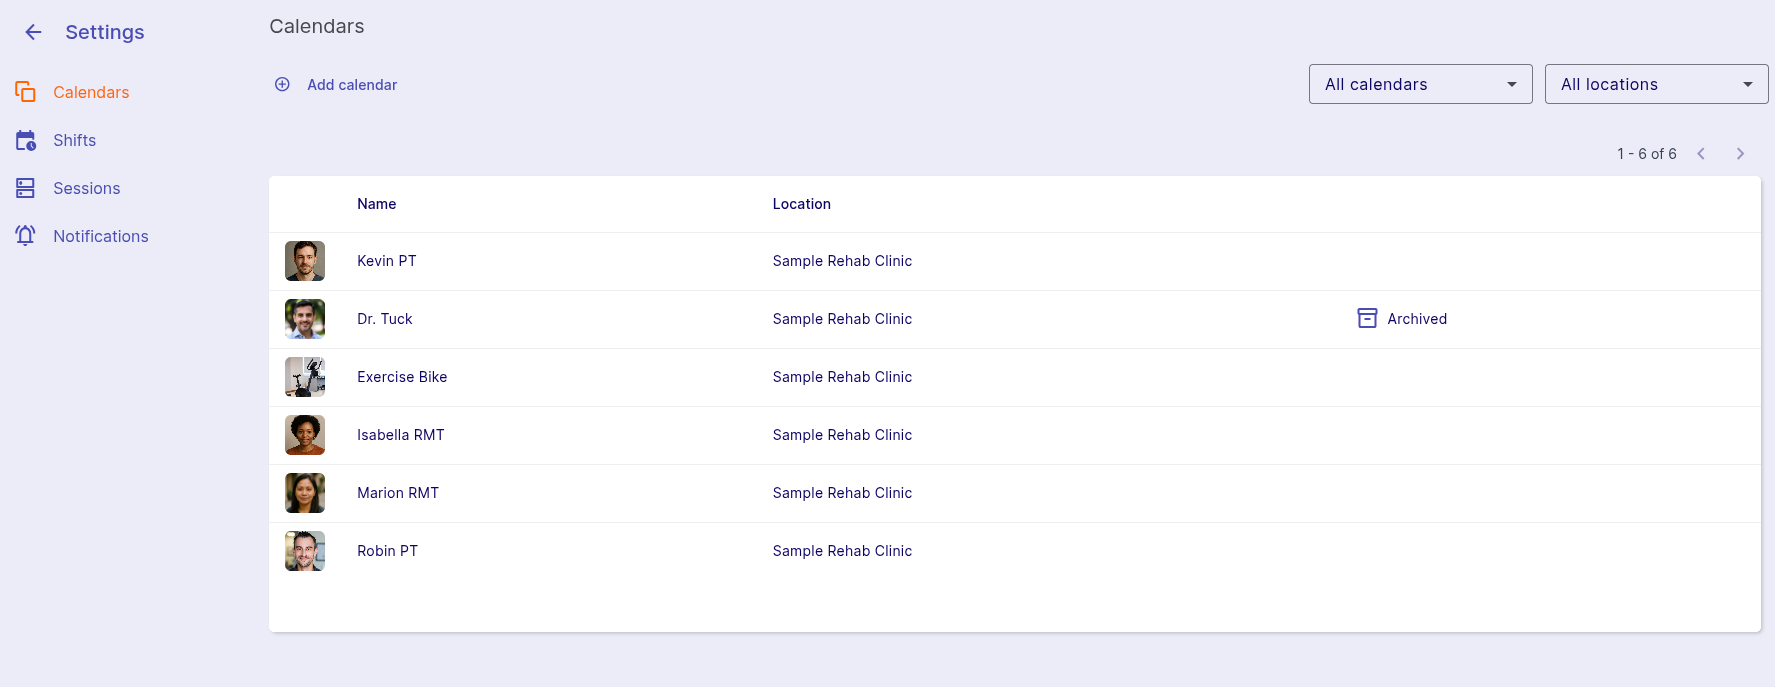Open the All calendars dropdown
This screenshot has height=687, width=1775.
click(x=1420, y=84)
